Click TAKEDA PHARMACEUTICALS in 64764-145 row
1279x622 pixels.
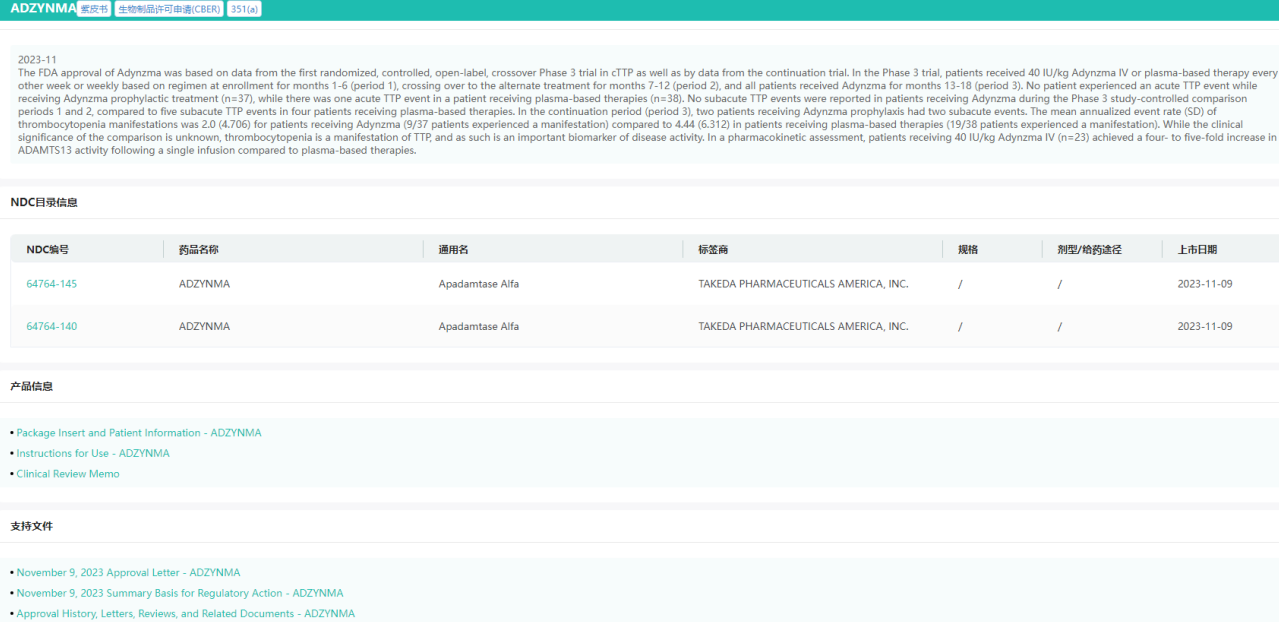[x=803, y=284]
